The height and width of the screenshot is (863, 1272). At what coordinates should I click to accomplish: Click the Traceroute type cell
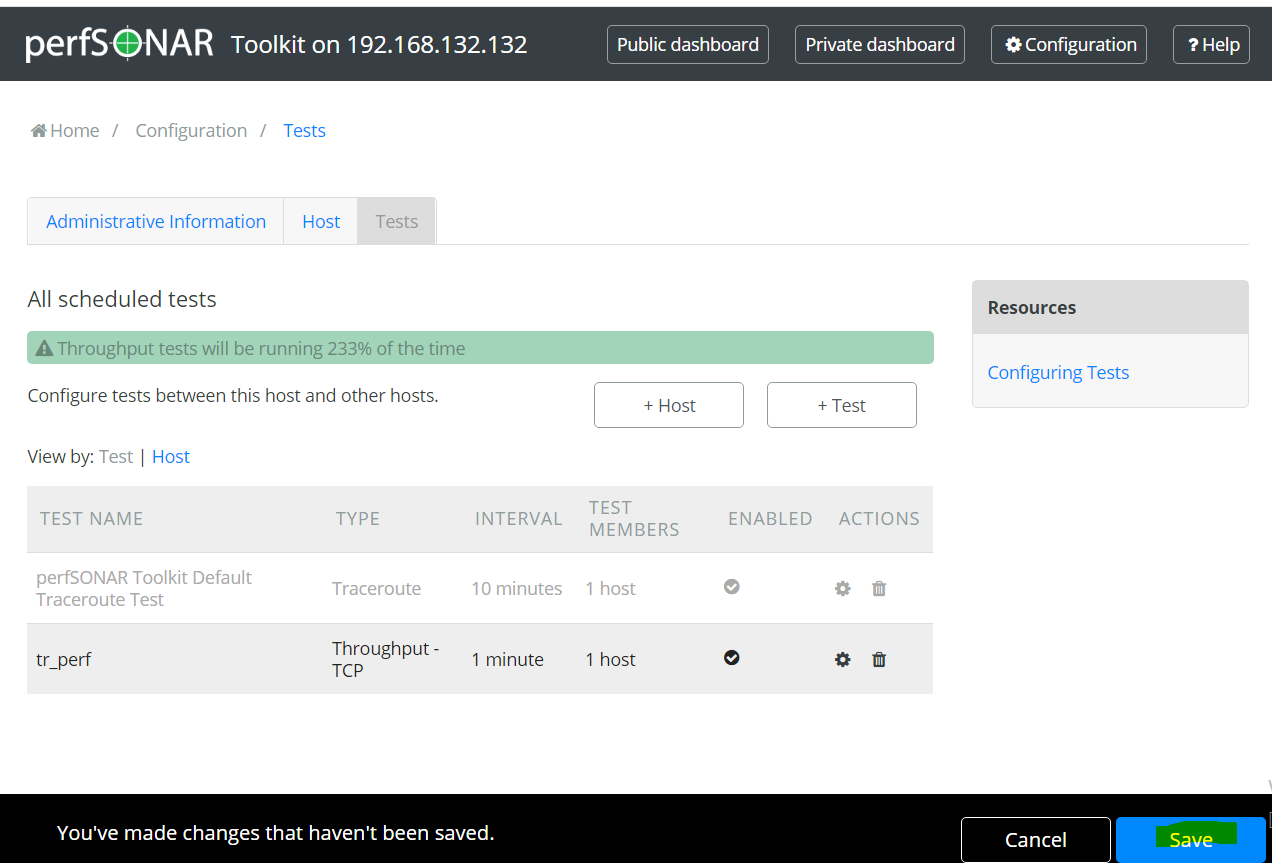(377, 588)
